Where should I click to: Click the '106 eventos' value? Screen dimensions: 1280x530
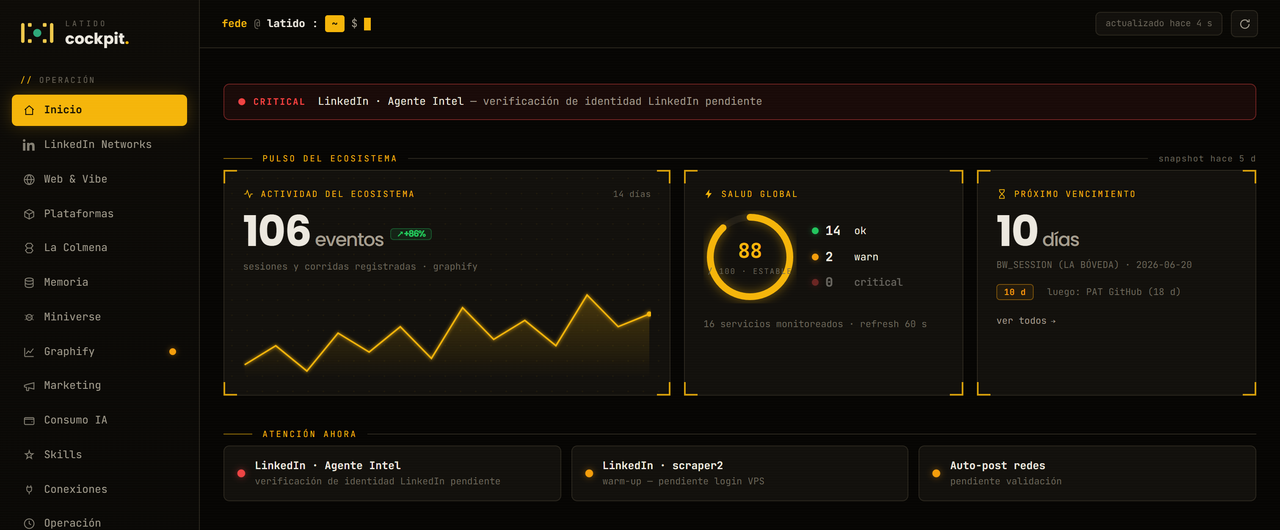313,233
